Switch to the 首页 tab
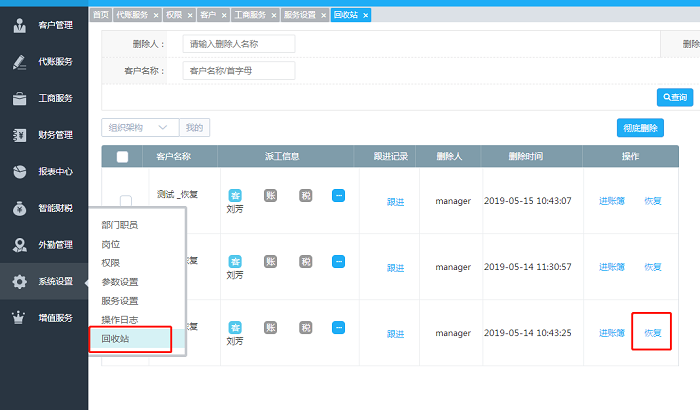Image resolution: width=700 pixels, height=410 pixels. 100,15
